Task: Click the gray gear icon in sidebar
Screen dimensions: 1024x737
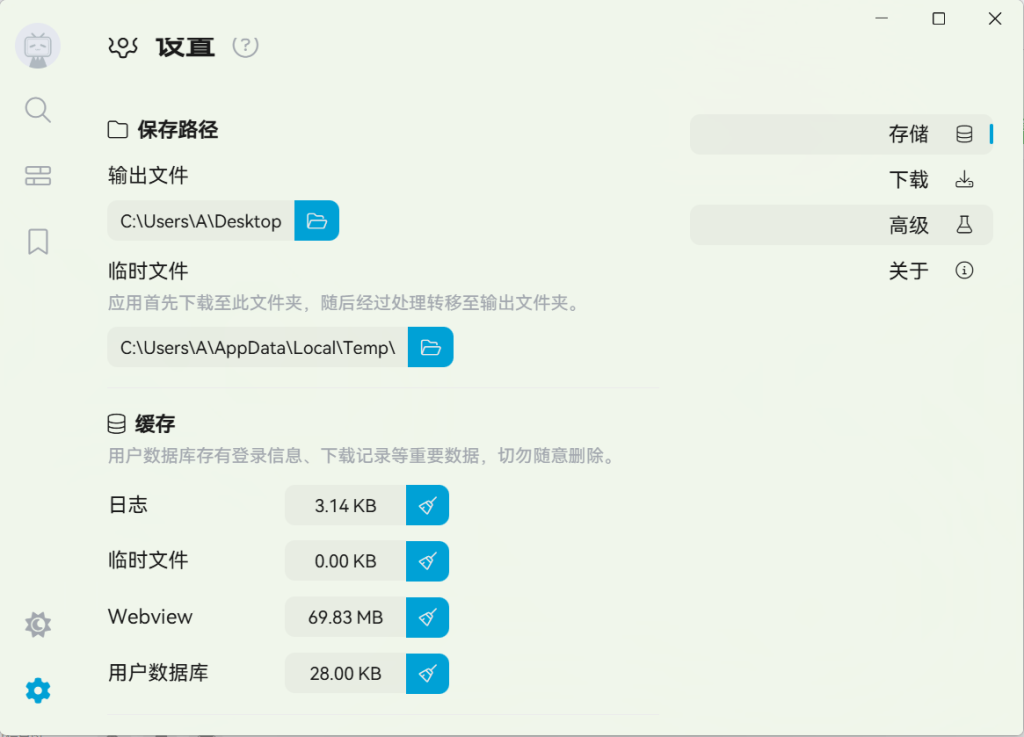Action: point(37,624)
